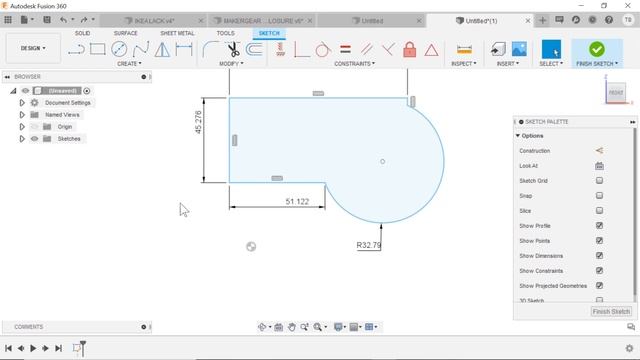Click the Insert Derive icon

[498, 49]
